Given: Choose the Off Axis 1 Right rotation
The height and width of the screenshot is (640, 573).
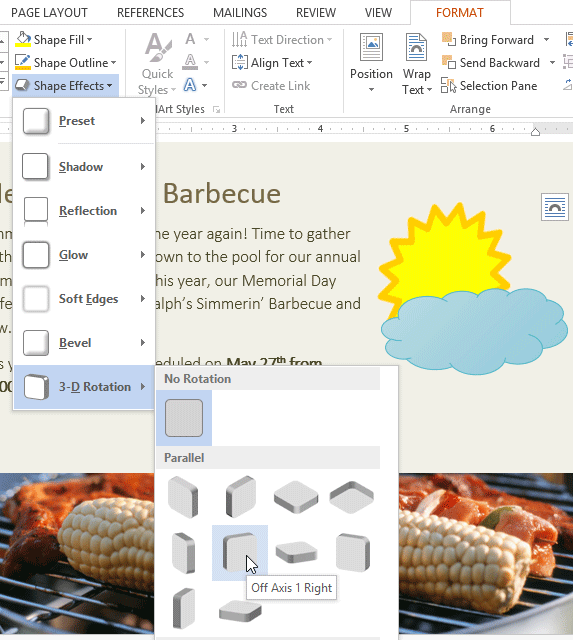Looking at the screenshot, I should 240,553.
